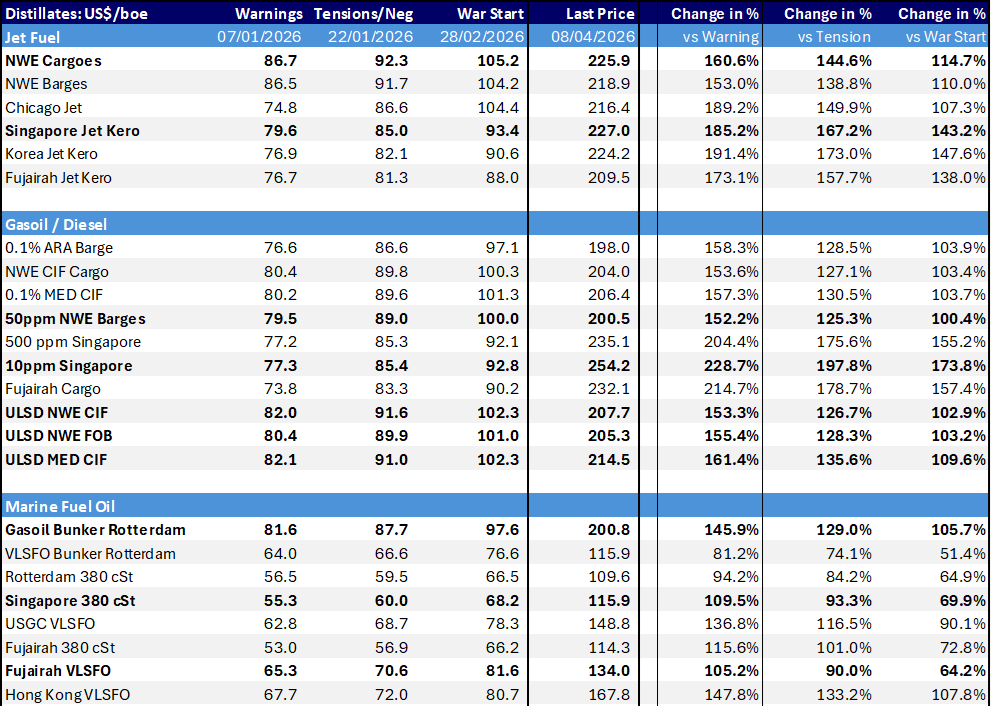Select the 'Fujairah Jet Kero' row label
This screenshot has width=991, height=707.
click(58, 178)
